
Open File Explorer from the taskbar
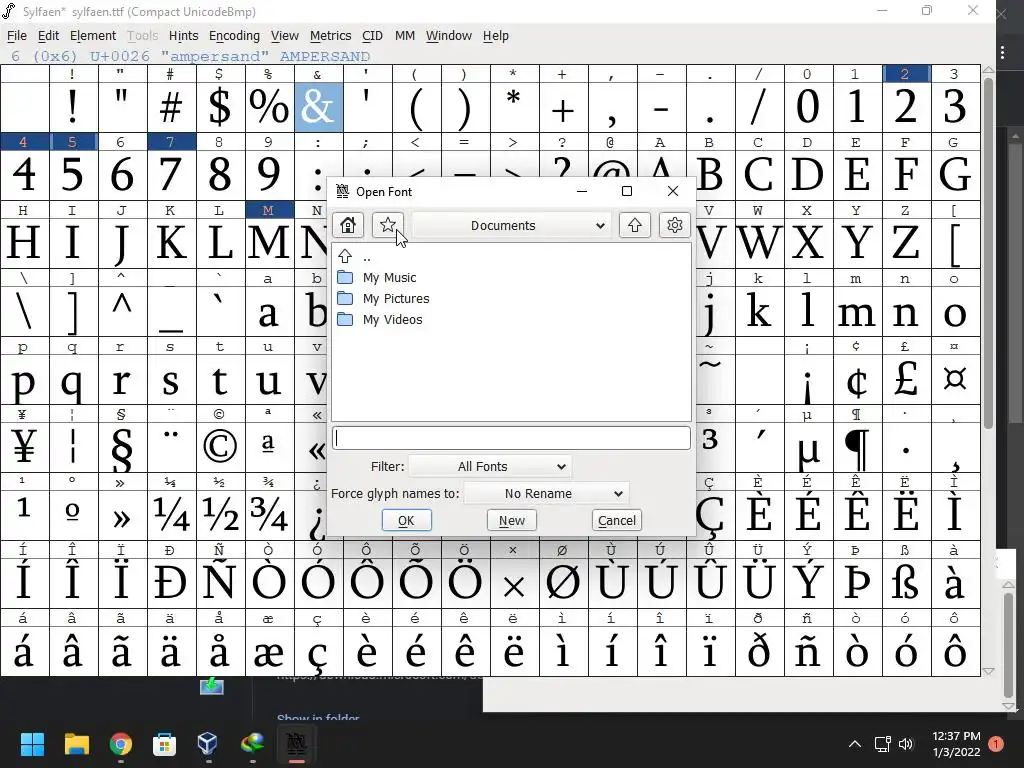(x=76, y=744)
